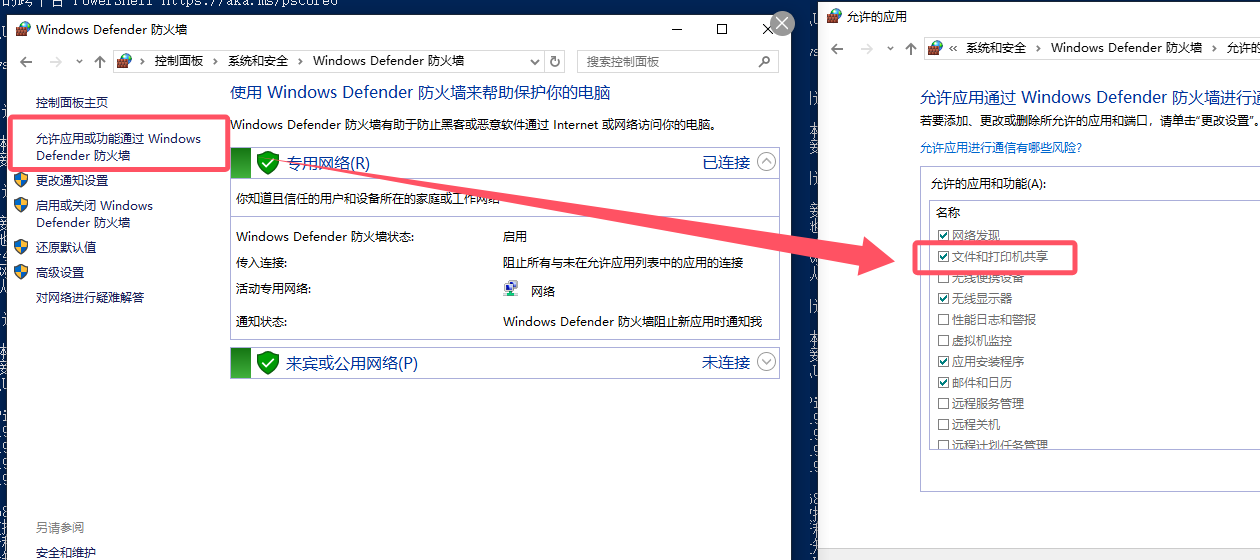
Task: Click the shield icon beside 更改通知设置
Action: click(21, 180)
